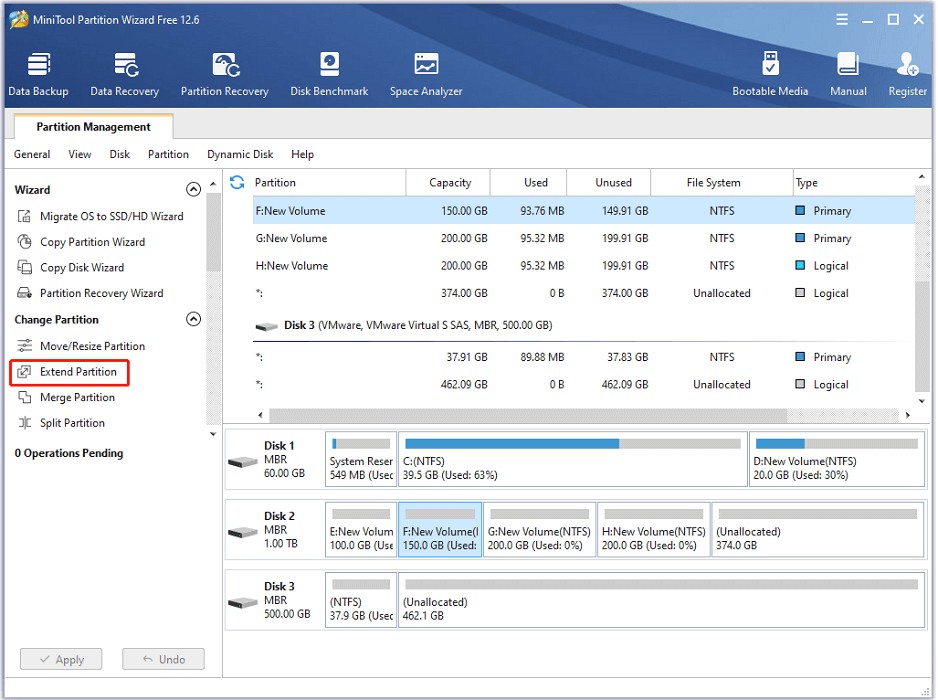Open the Space Analyzer tool

426,74
